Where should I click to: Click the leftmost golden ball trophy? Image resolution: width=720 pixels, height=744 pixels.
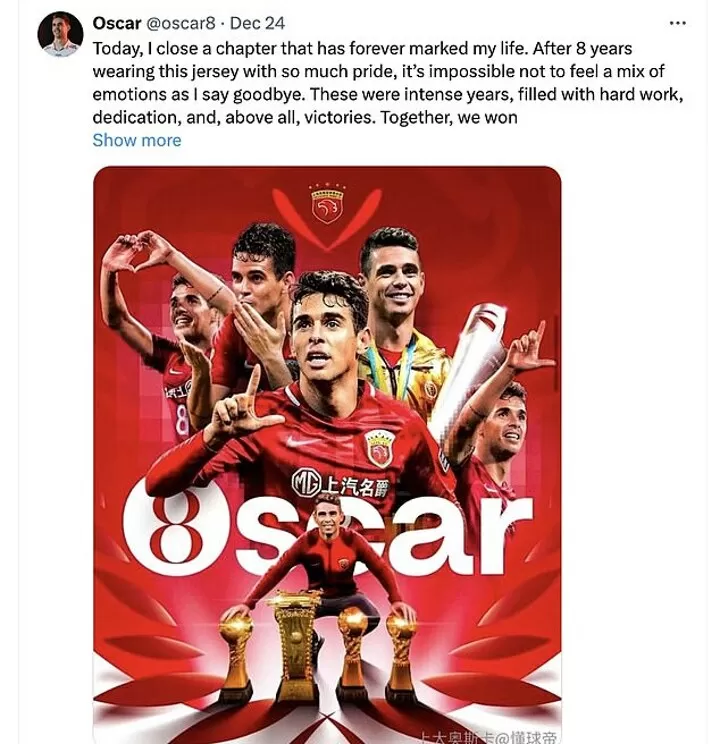pos(236,656)
